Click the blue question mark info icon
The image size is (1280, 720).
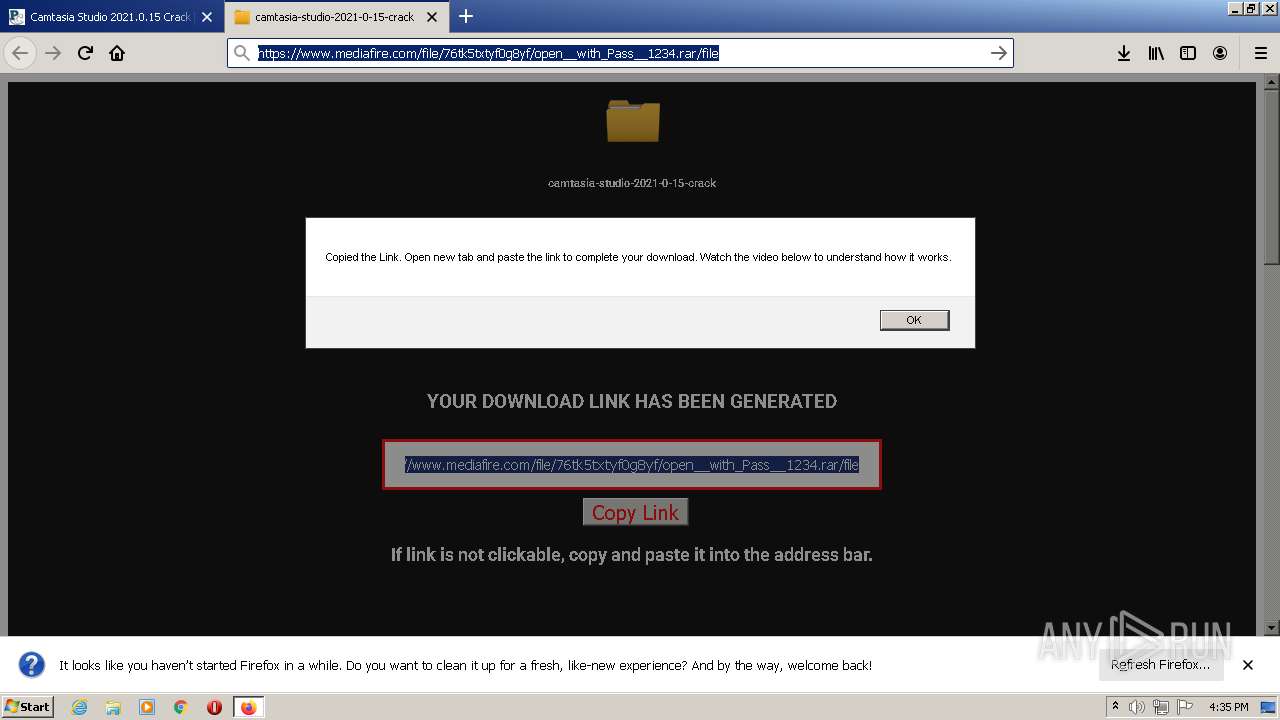tap(32, 665)
